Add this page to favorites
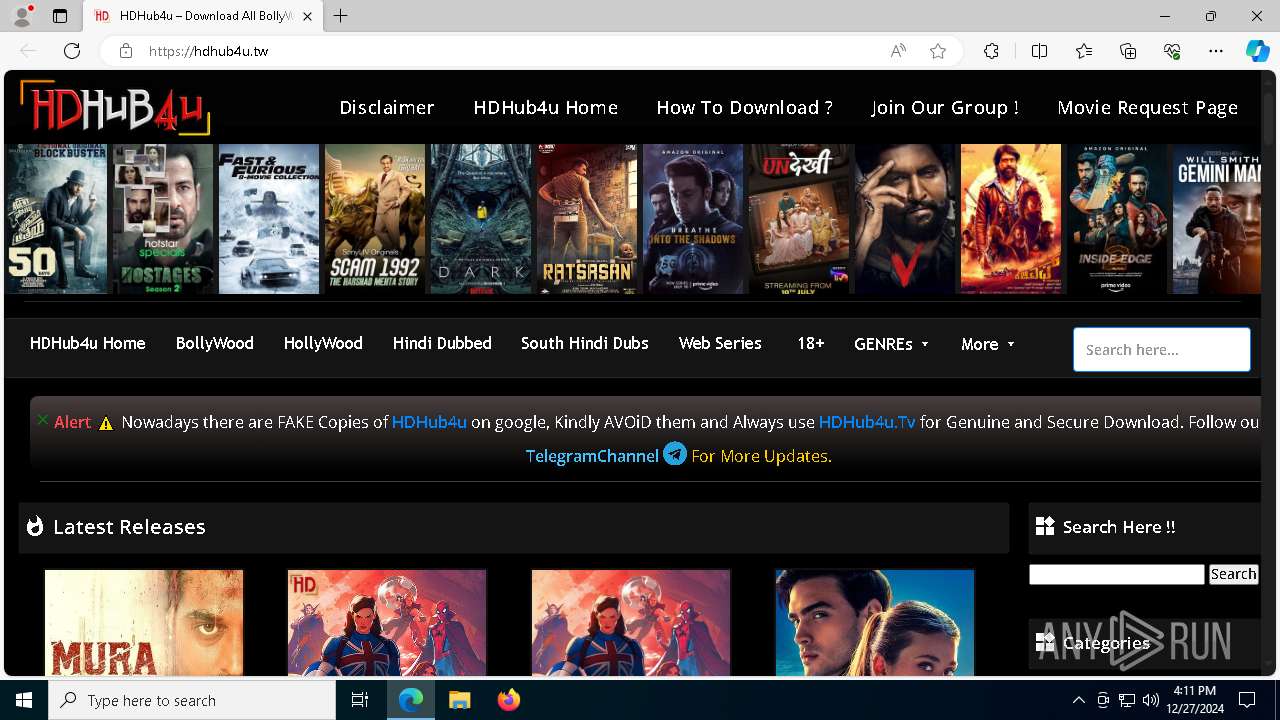 938,51
